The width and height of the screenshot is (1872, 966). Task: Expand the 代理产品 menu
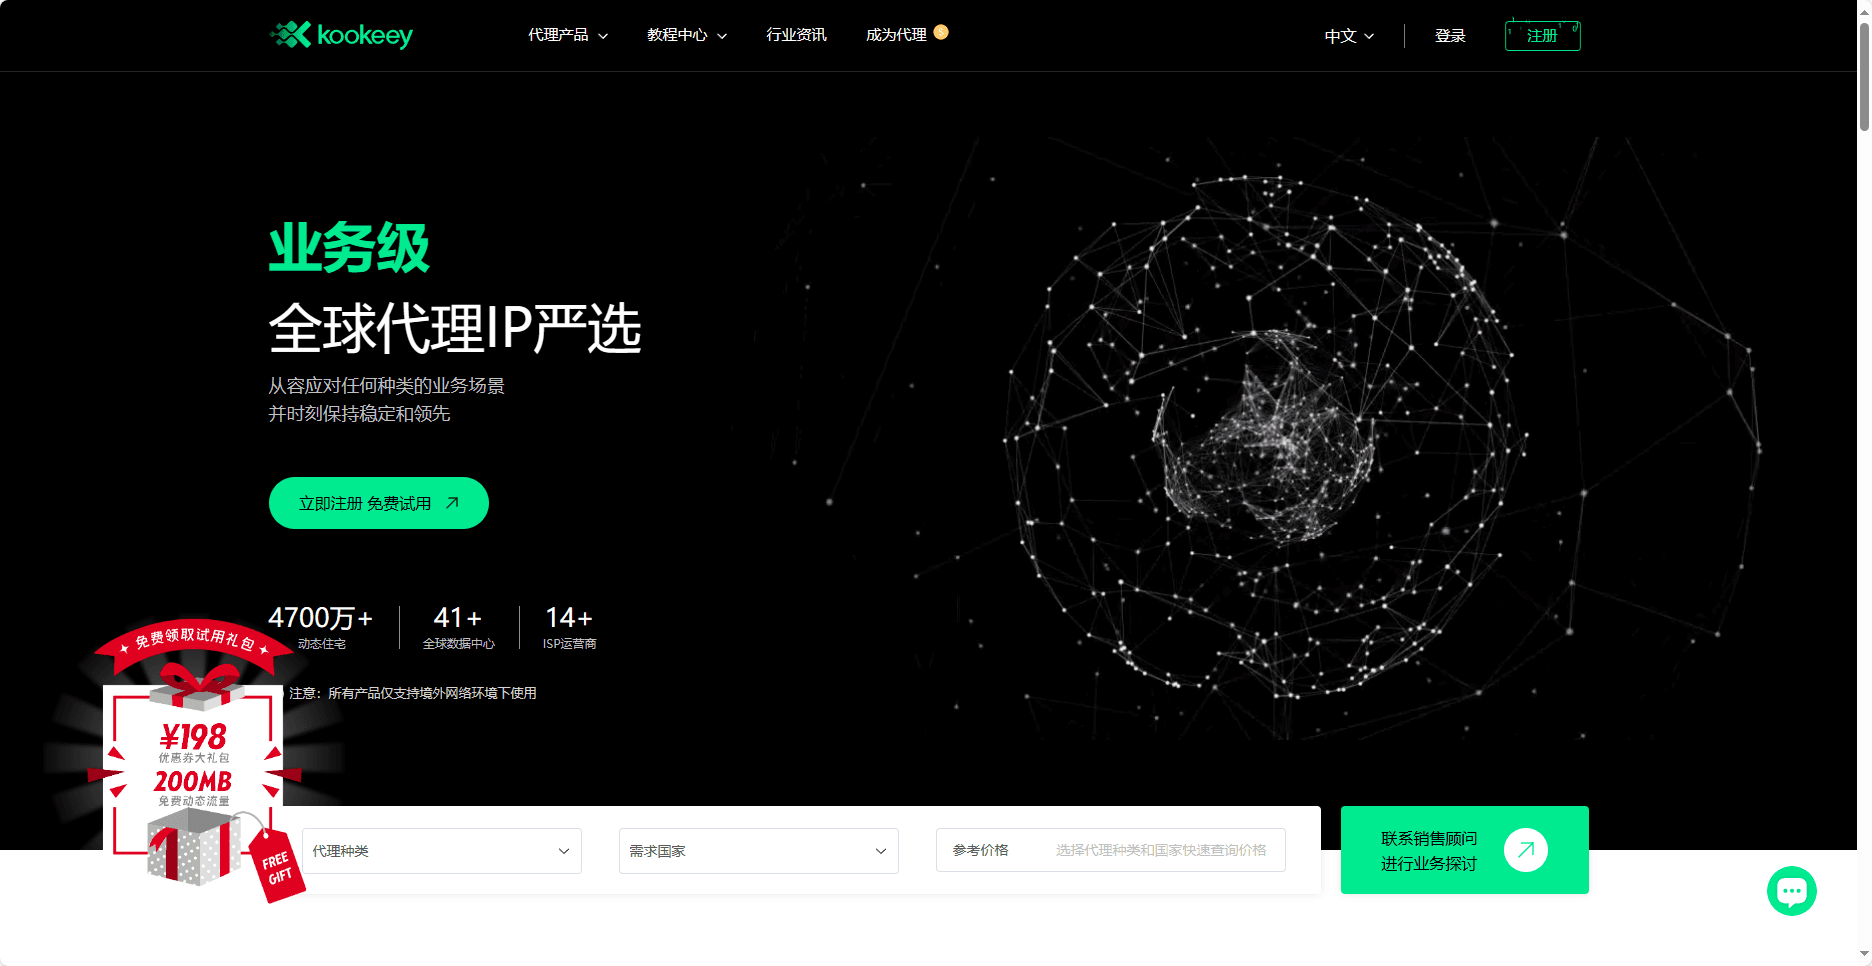click(x=568, y=35)
